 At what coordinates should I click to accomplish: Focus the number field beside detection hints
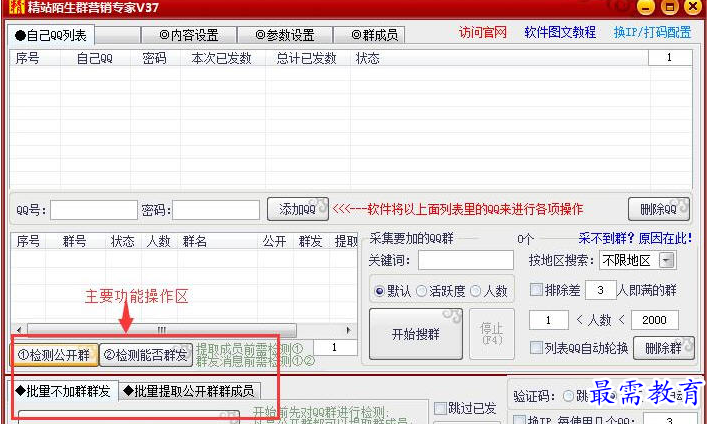(x=335, y=347)
